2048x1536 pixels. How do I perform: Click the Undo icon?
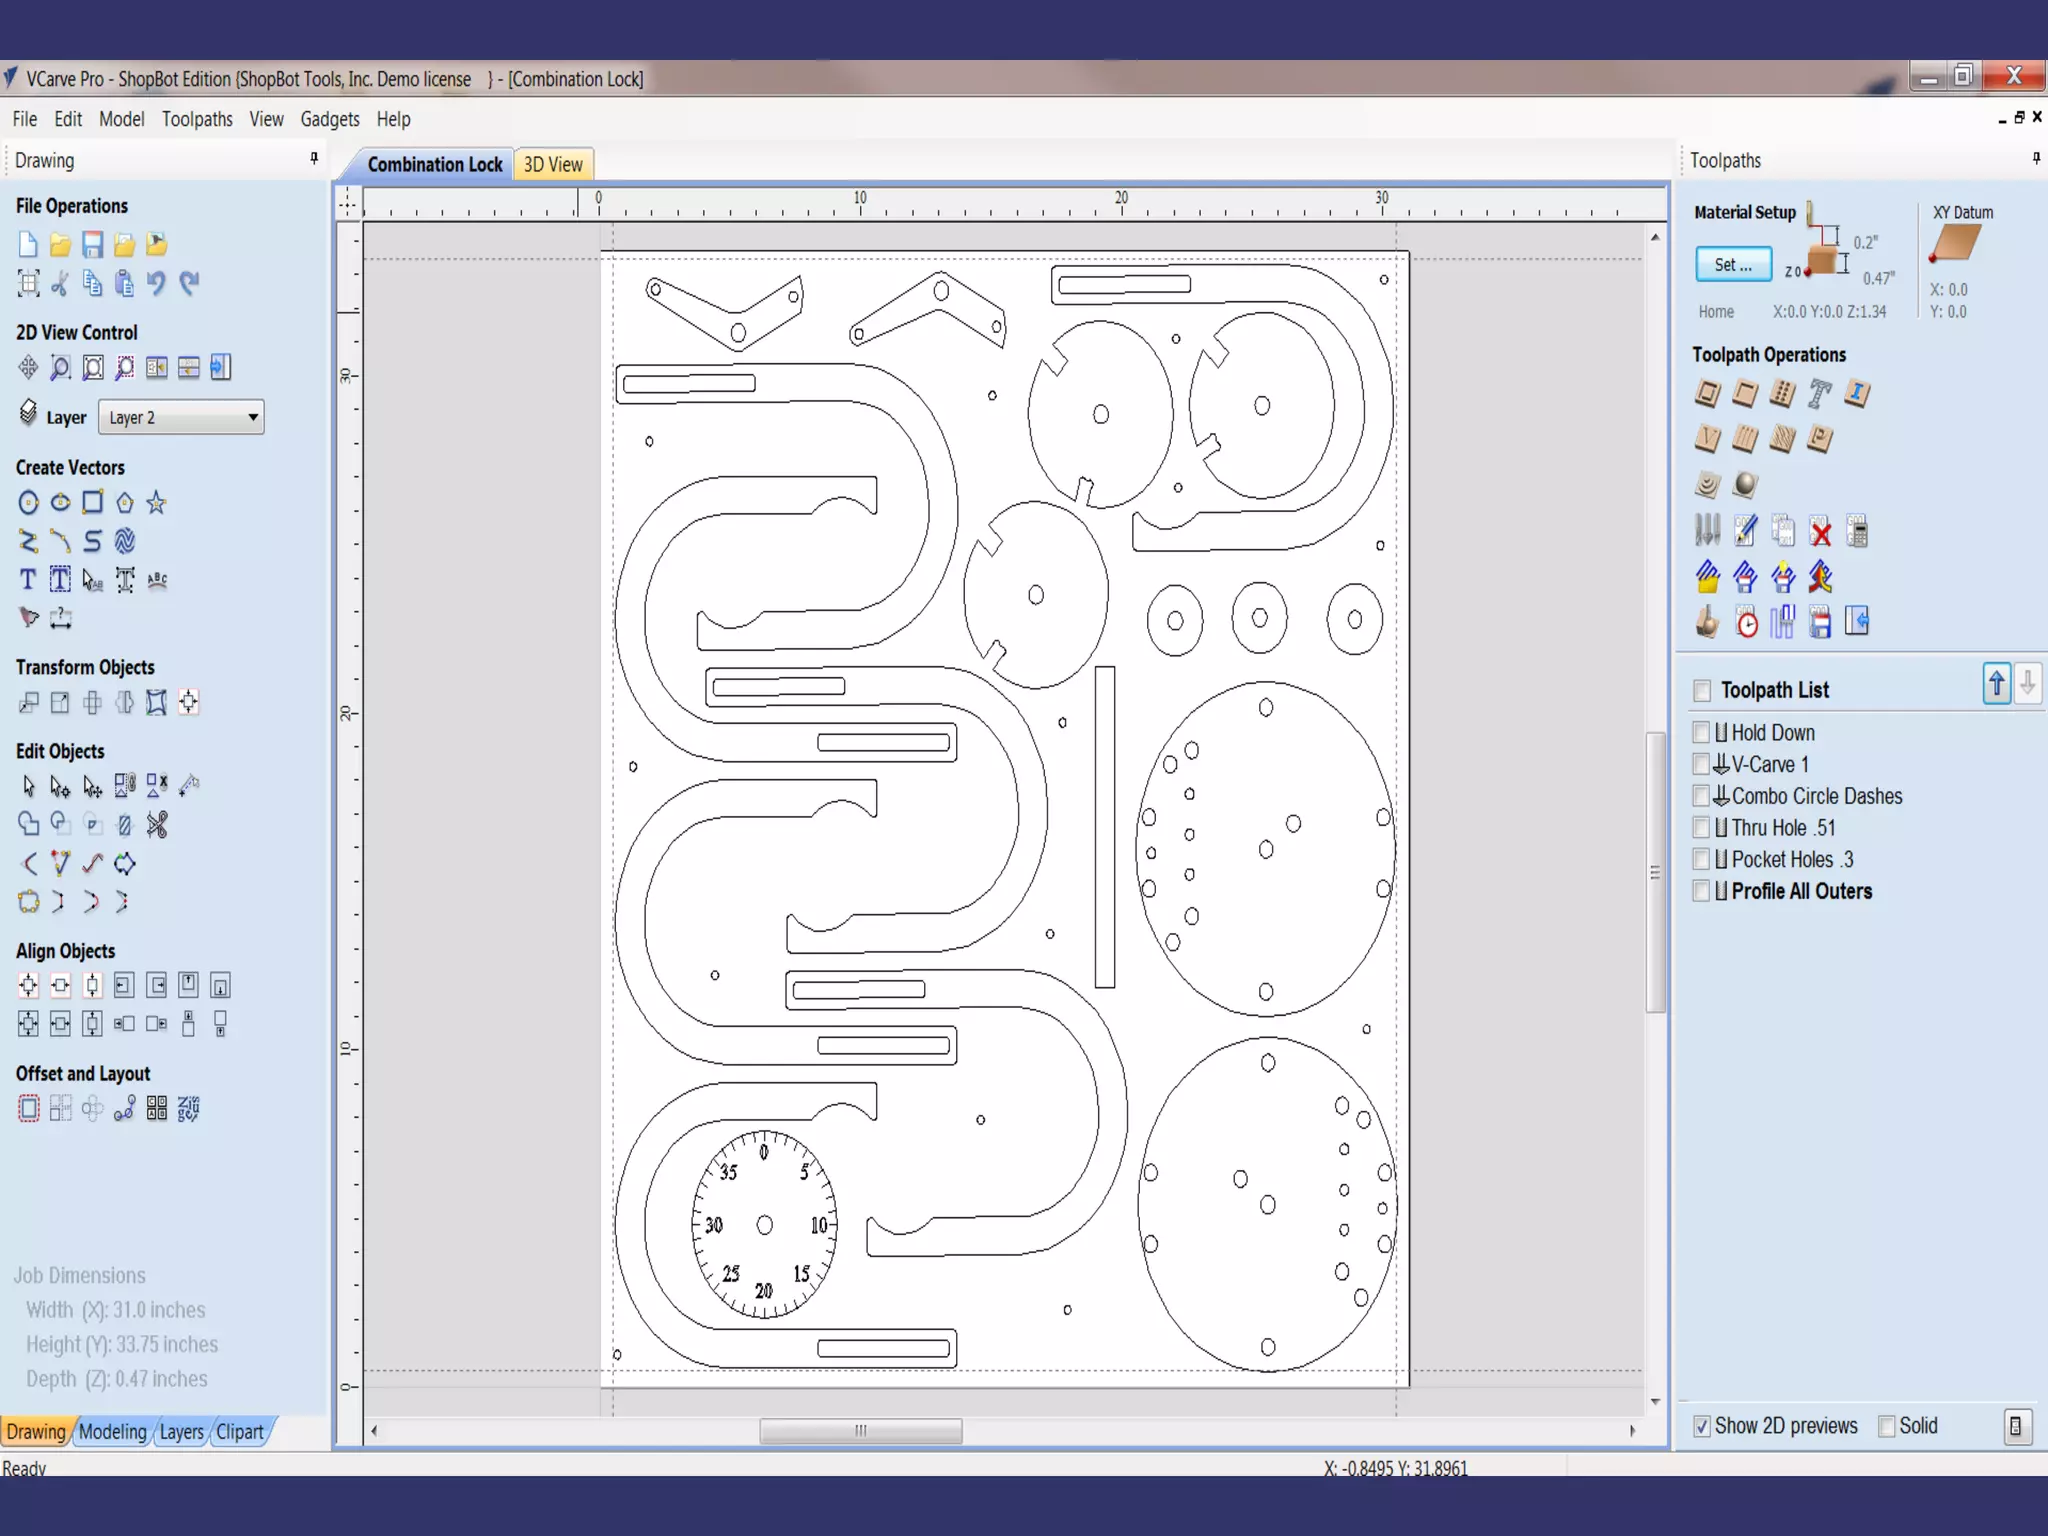click(156, 284)
